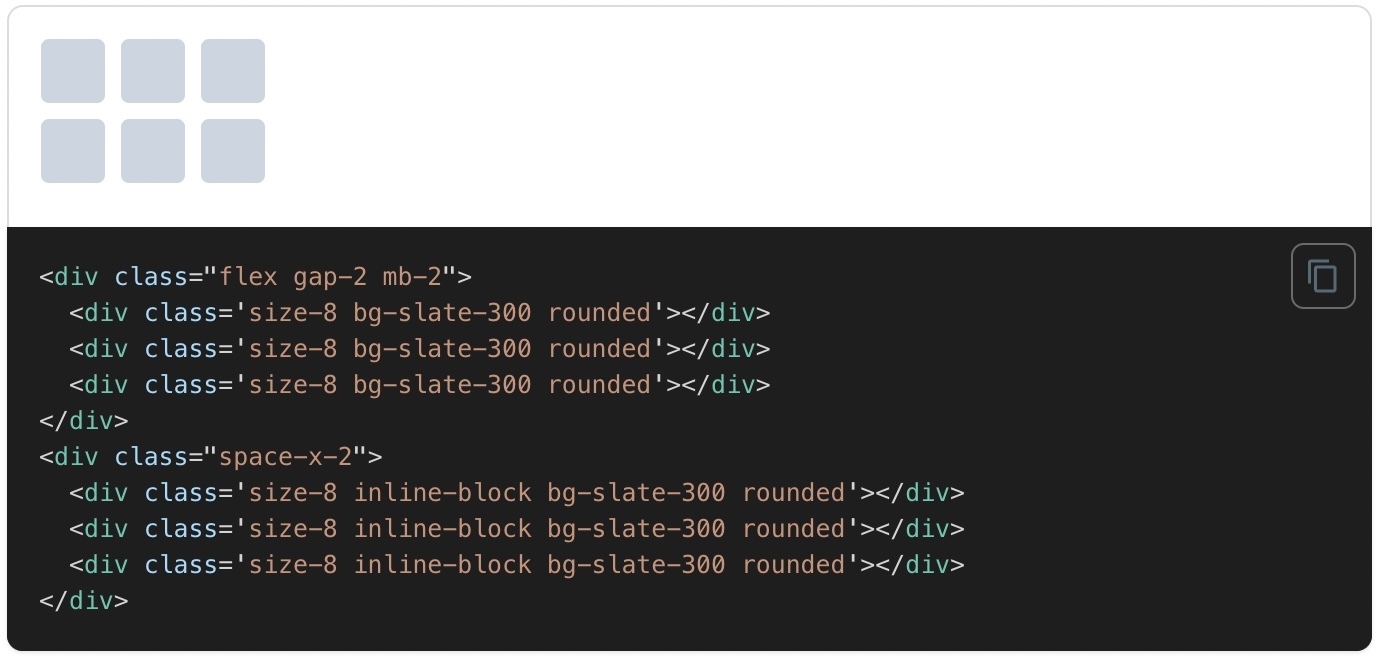Copy the code snippet to clipboard

[1322, 276]
